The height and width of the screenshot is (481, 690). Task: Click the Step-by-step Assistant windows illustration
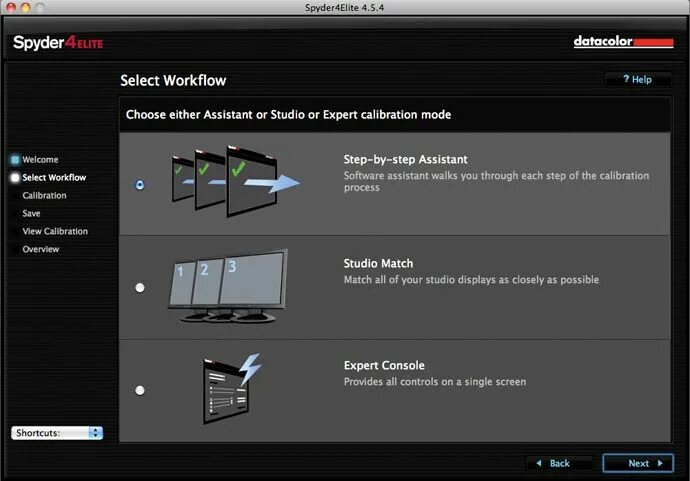236,181
